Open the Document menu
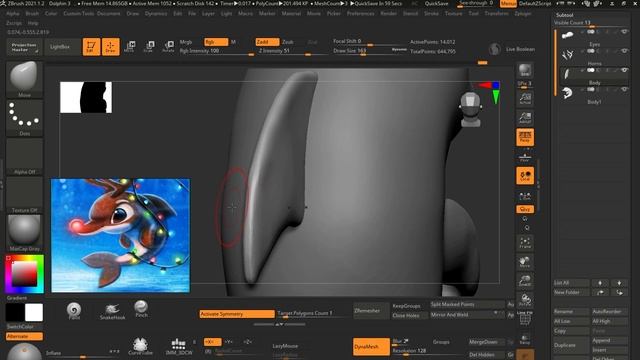 pyautogui.click(x=108, y=13)
